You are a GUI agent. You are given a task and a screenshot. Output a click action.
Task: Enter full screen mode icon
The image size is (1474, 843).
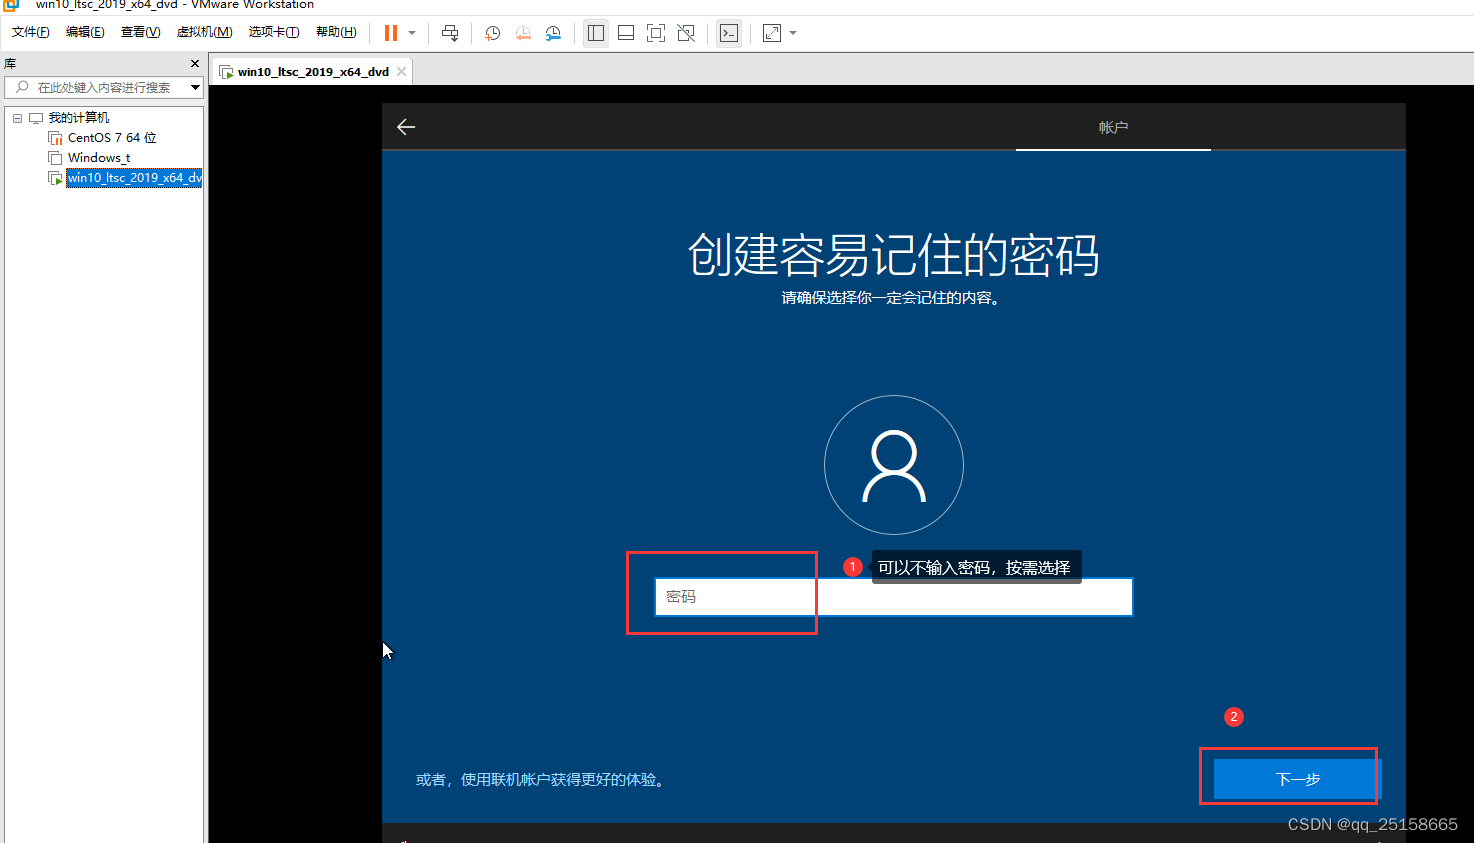(656, 33)
